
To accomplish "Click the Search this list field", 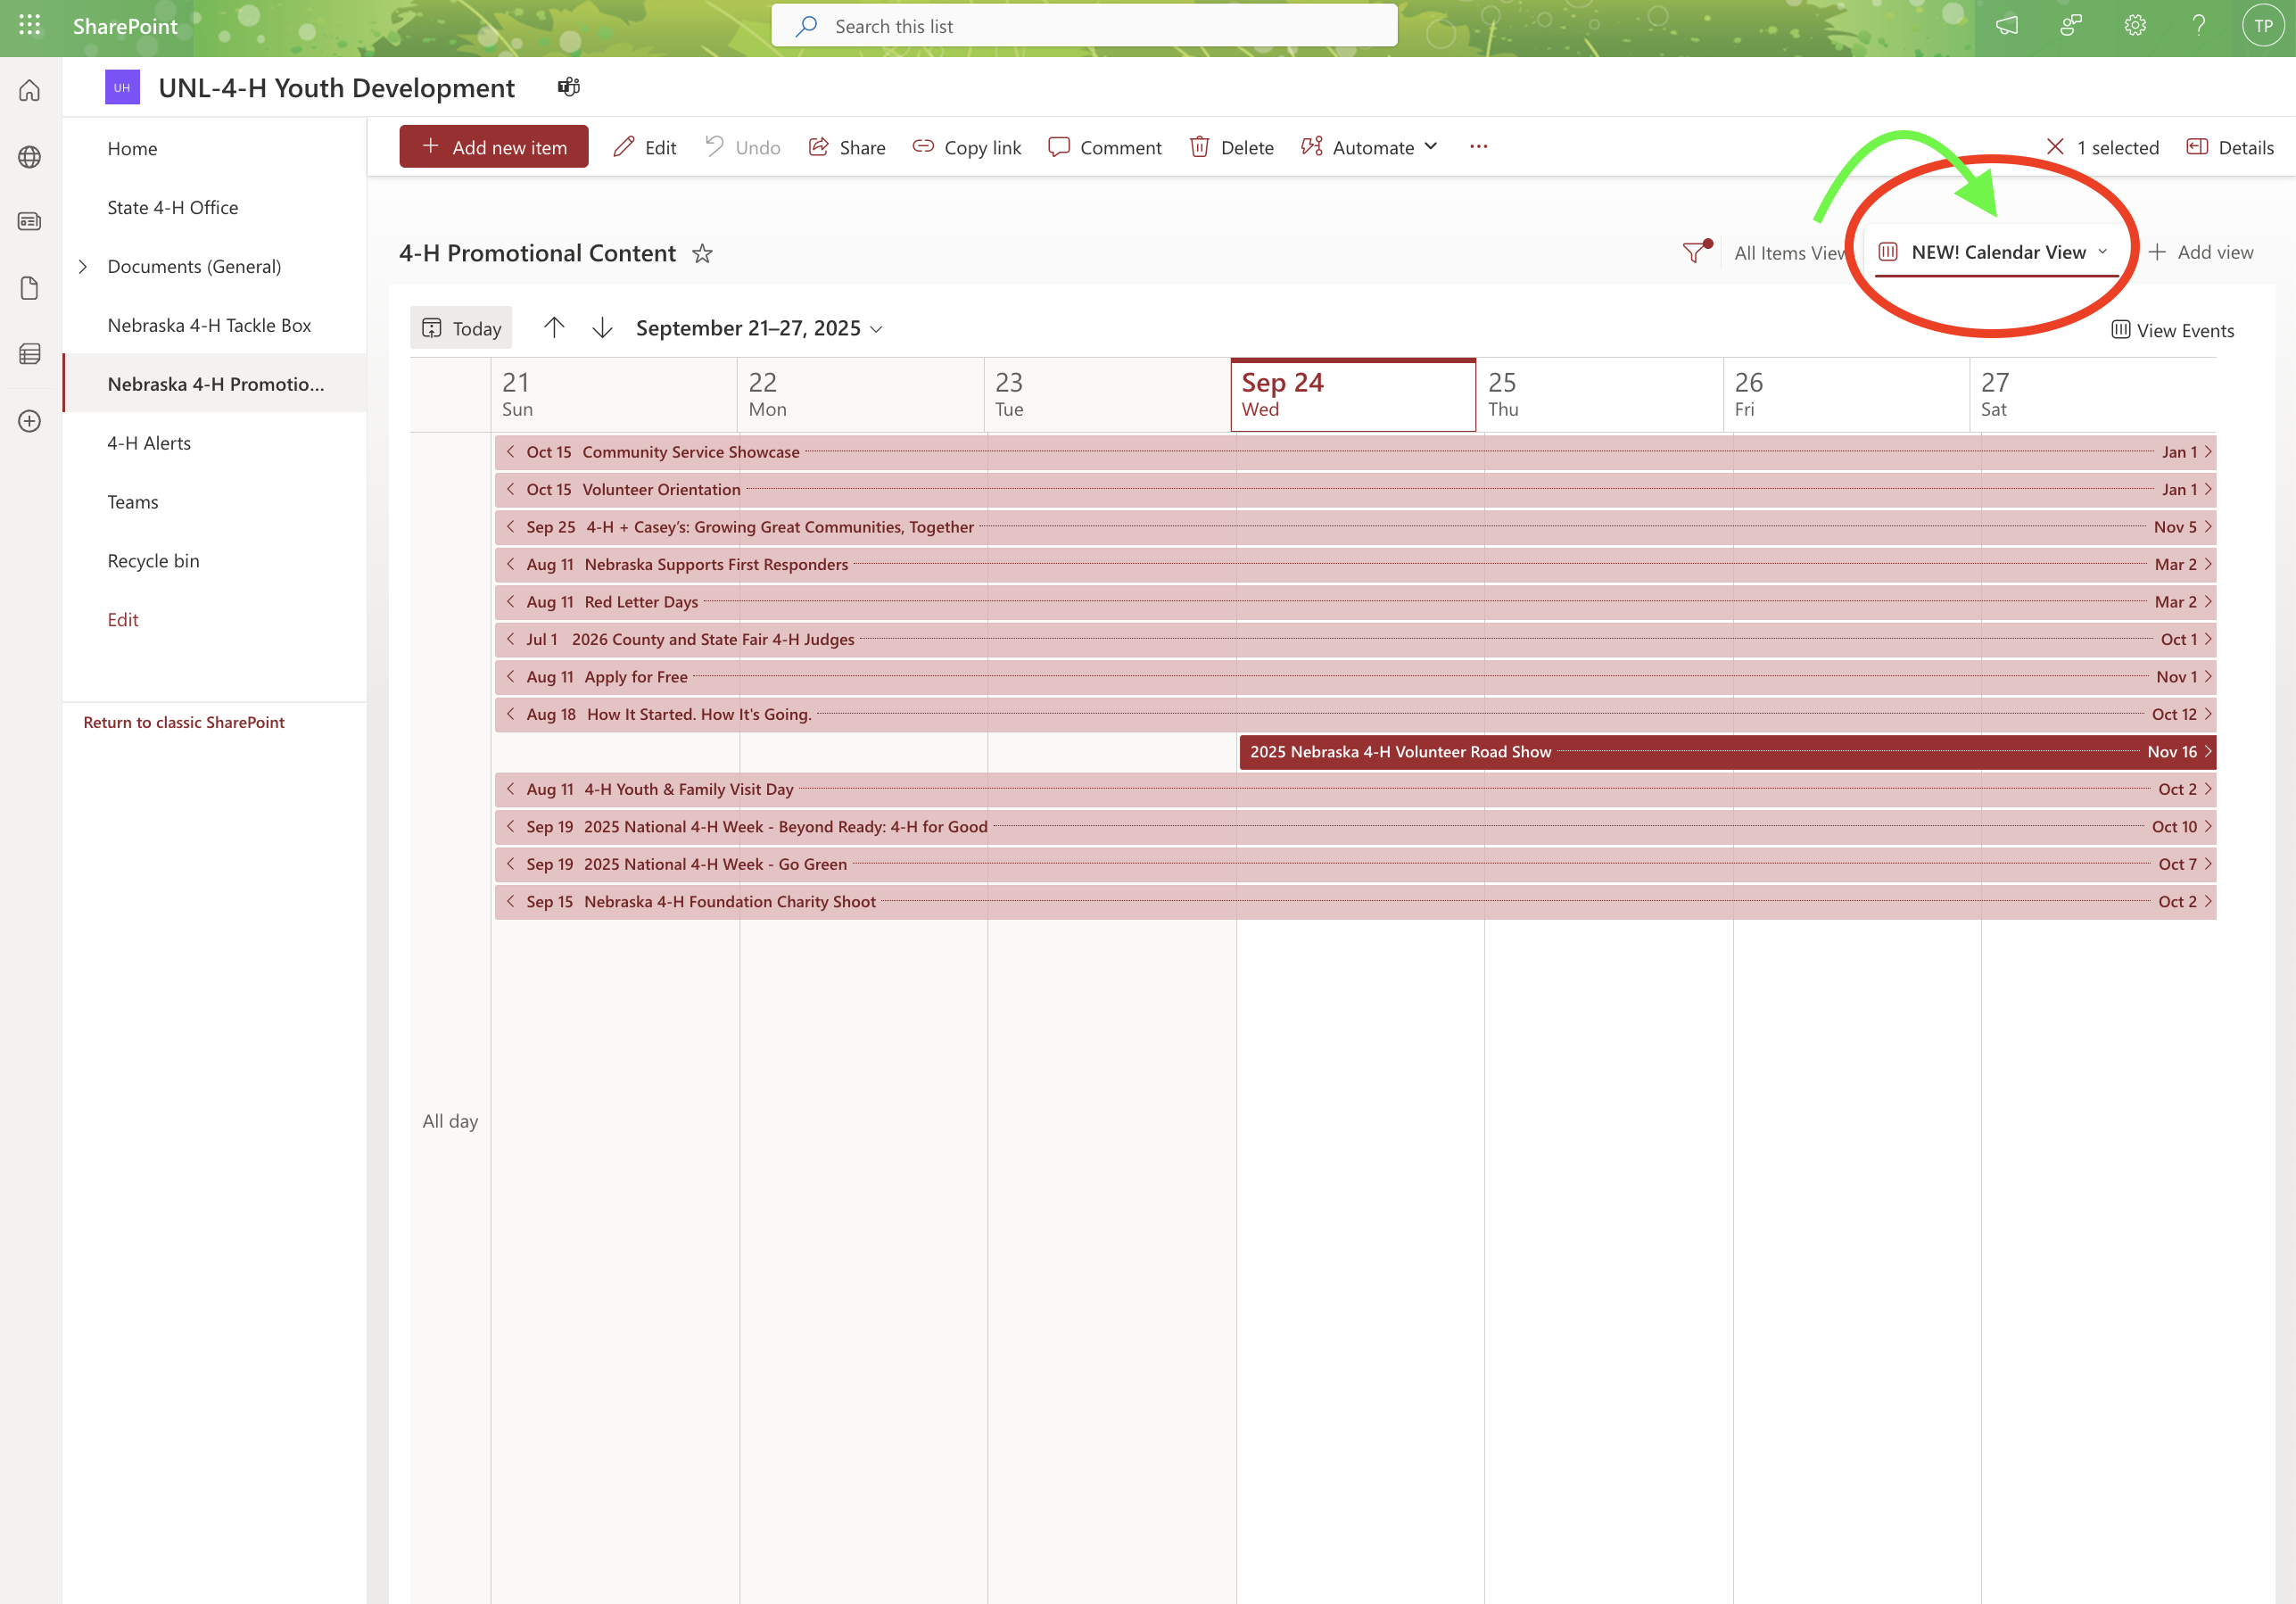I will click(x=1084, y=26).
